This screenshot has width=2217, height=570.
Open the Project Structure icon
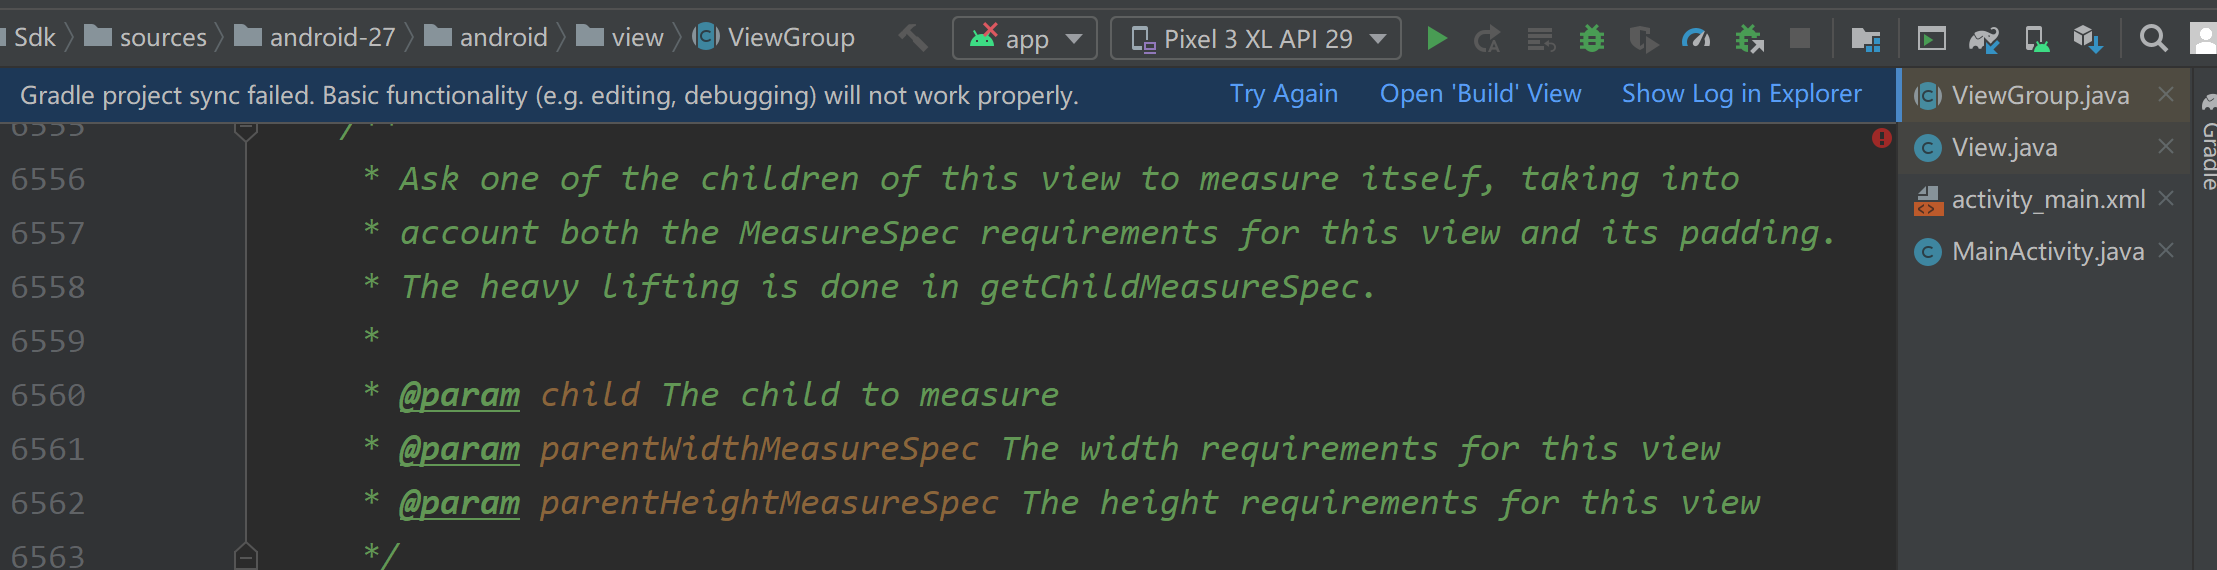(x=1866, y=39)
